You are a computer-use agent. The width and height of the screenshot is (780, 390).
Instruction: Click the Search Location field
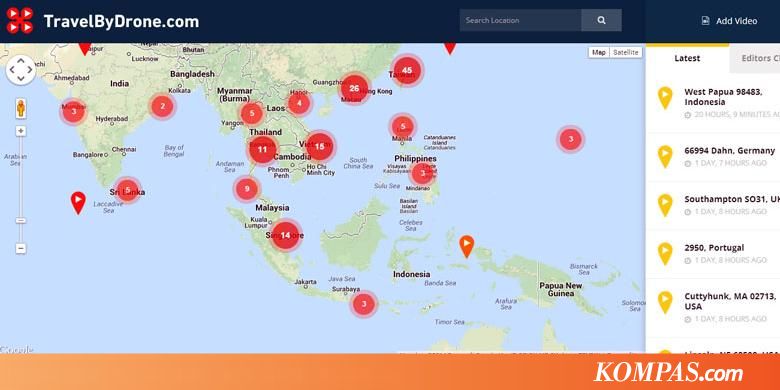click(520, 20)
